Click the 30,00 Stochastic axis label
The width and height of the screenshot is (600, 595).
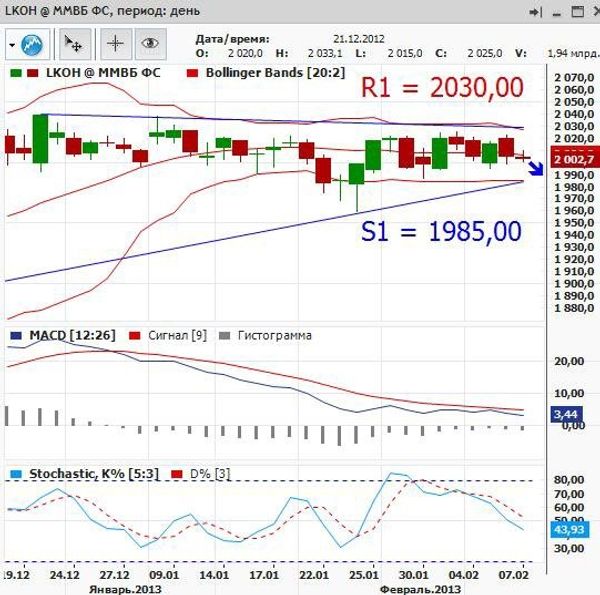pos(569,549)
